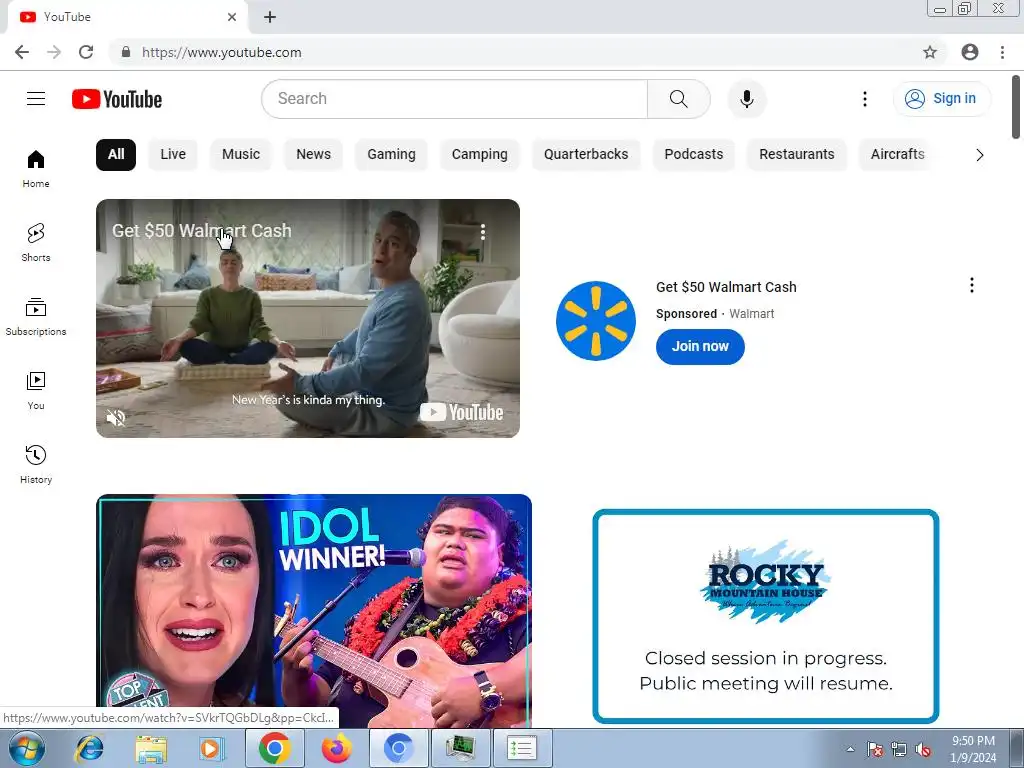Open Get $50 Walmart Cash ad title link
The height and width of the screenshot is (768, 1024).
pos(726,287)
